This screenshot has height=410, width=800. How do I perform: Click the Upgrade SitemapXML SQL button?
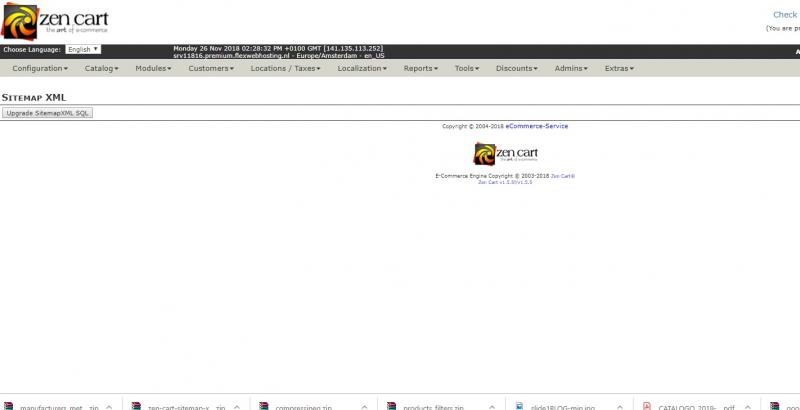(47, 113)
